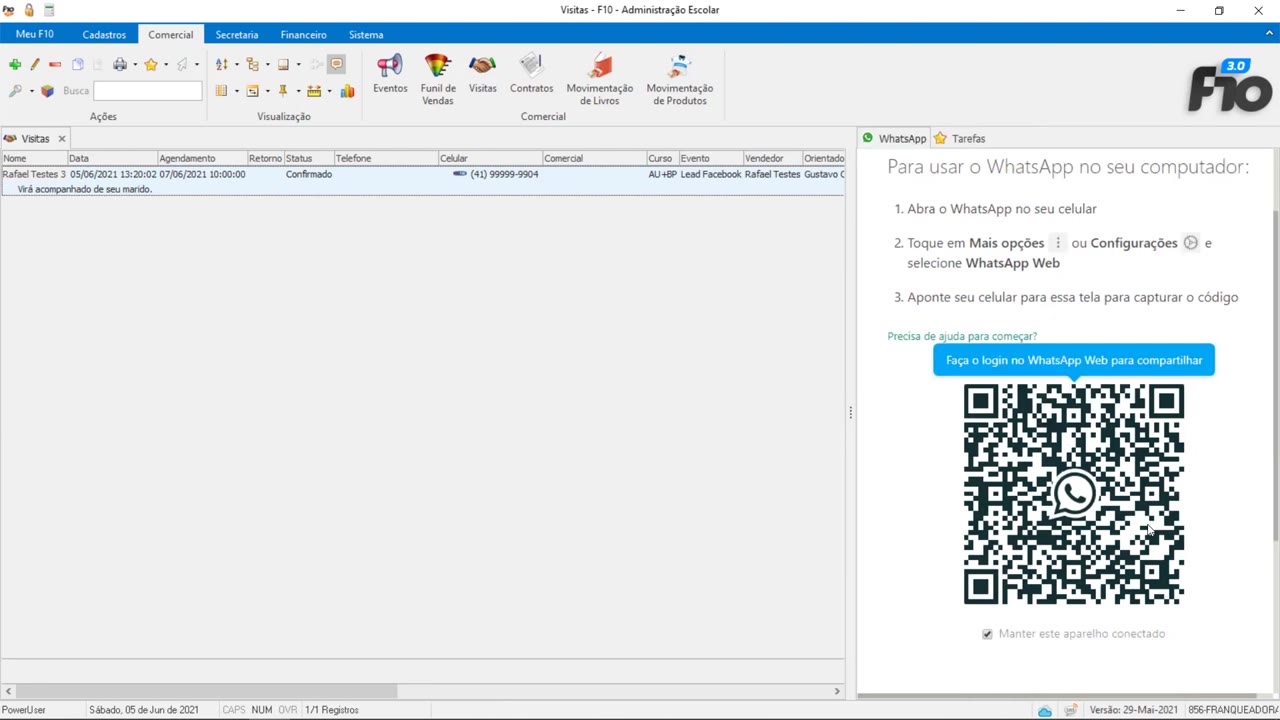The width and height of the screenshot is (1280, 720).
Task: Click the ruler width icon
Action: pos(314,91)
